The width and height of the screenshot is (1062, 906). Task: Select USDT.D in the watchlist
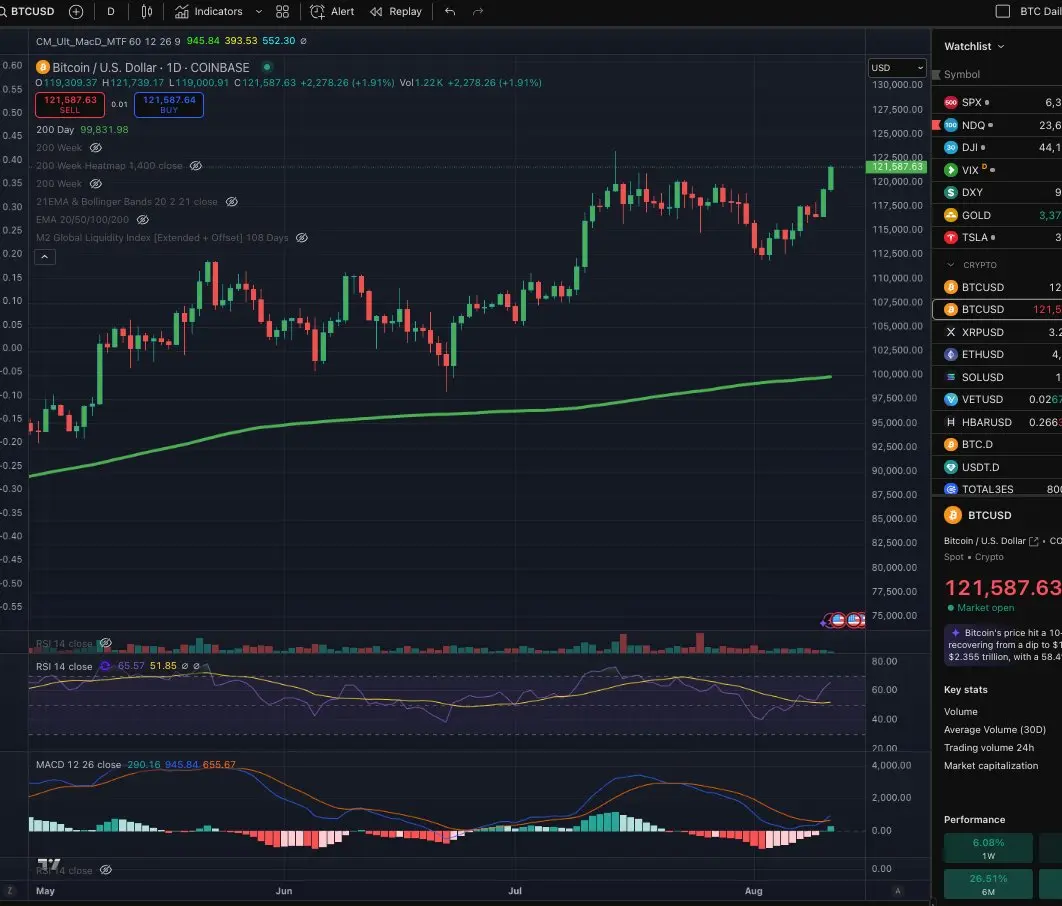click(997, 467)
